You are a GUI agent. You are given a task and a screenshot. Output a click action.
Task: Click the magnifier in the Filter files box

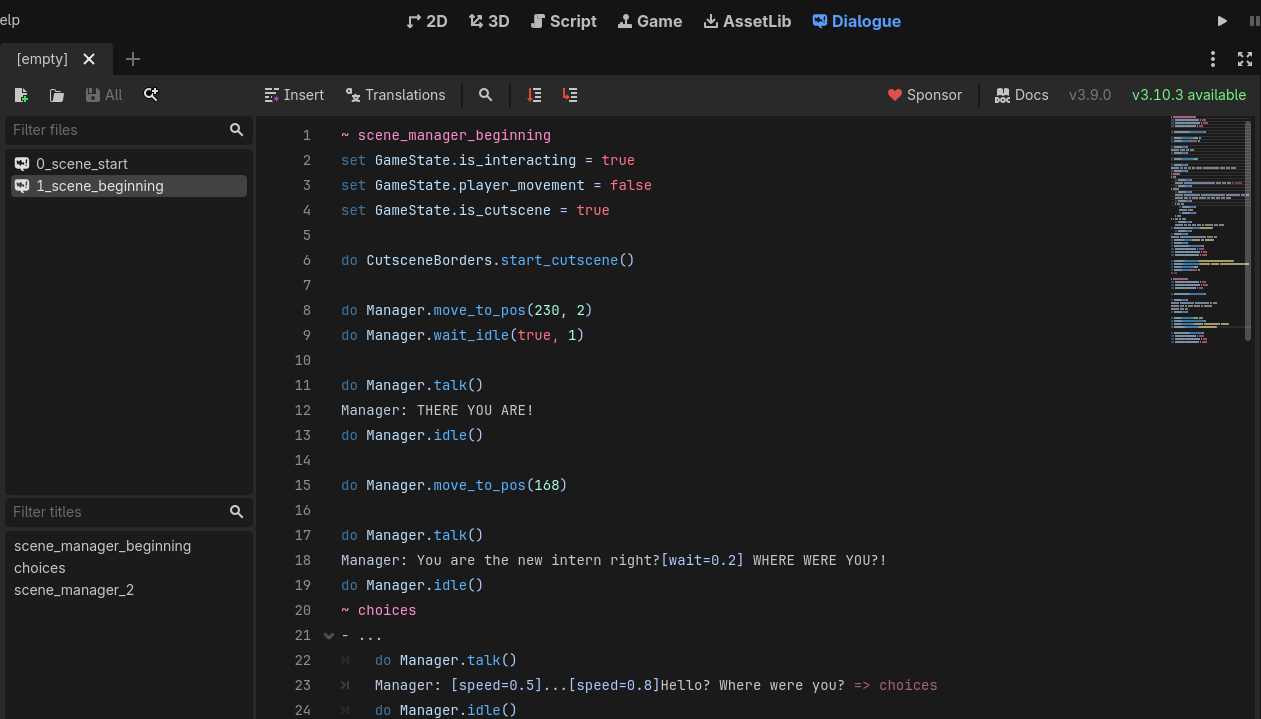coord(236,130)
